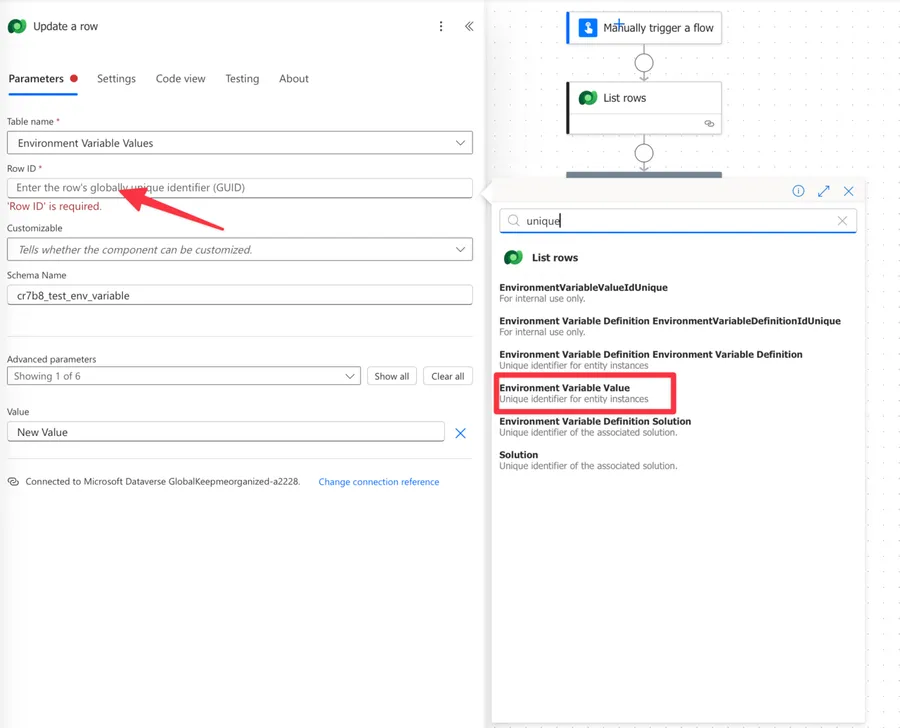This screenshot has height=728, width=900.
Task: Click into the Row ID input field
Action: (x=240, y=188)
